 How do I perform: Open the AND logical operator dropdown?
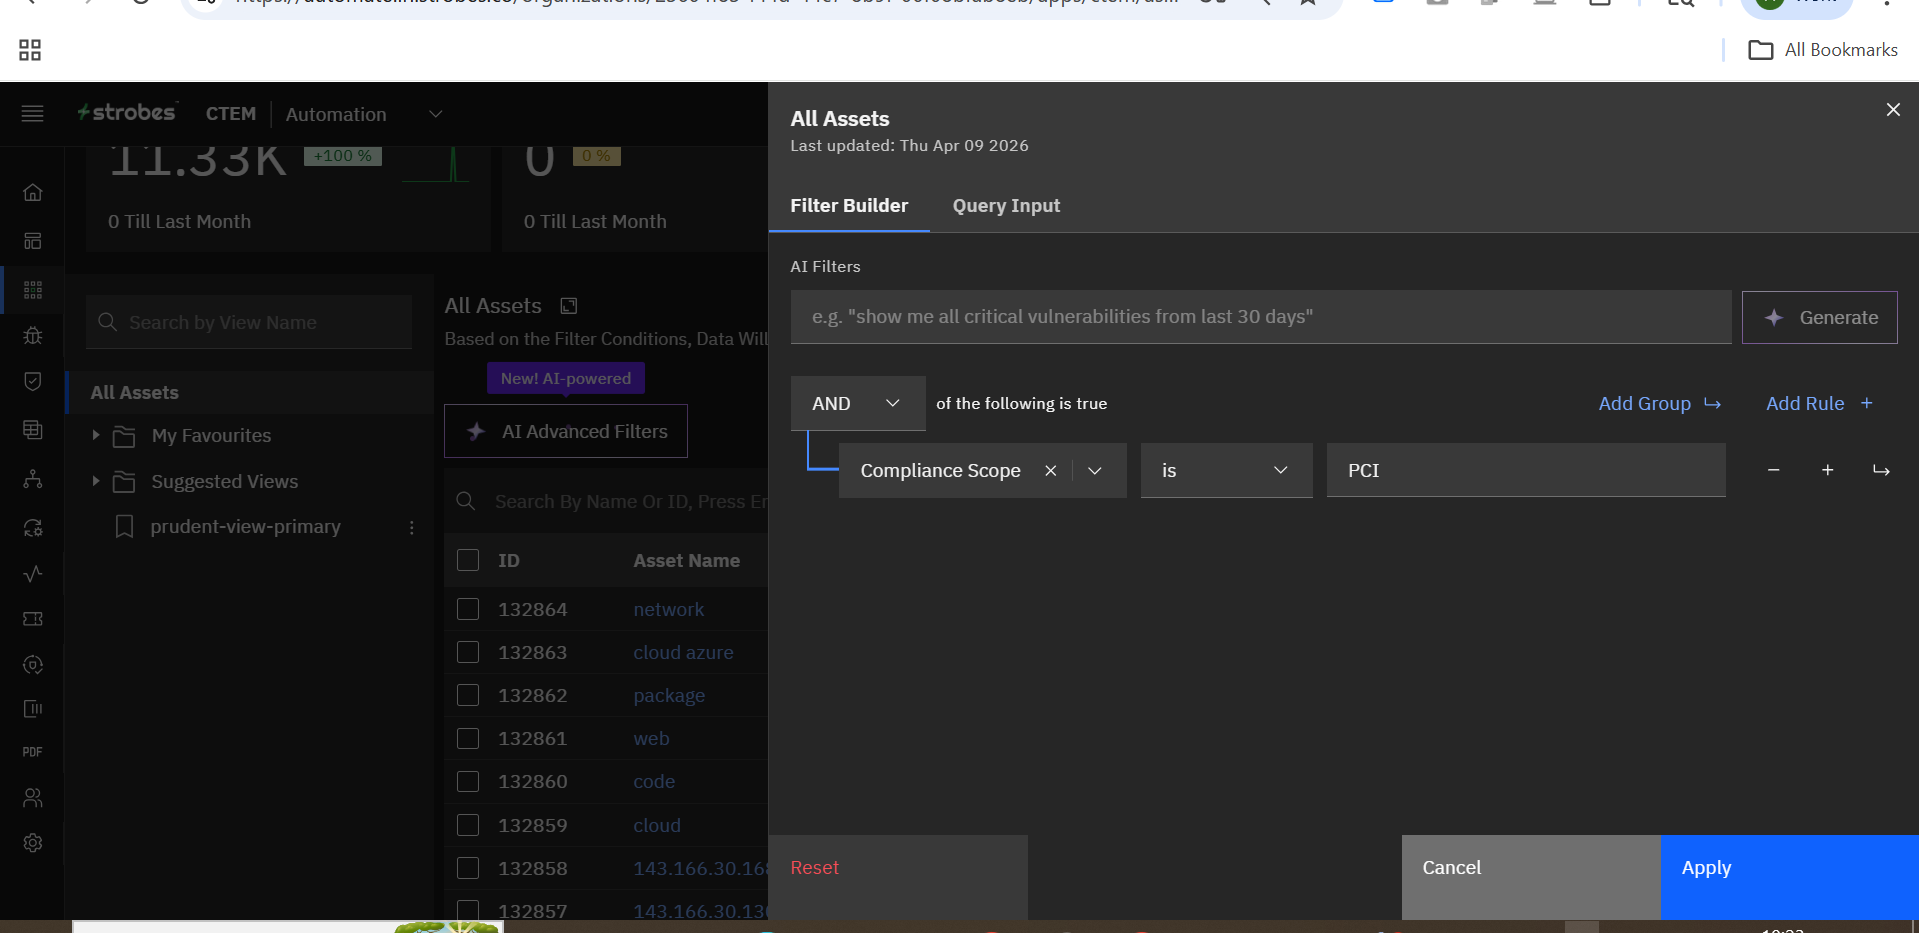[x=858, y=403]
